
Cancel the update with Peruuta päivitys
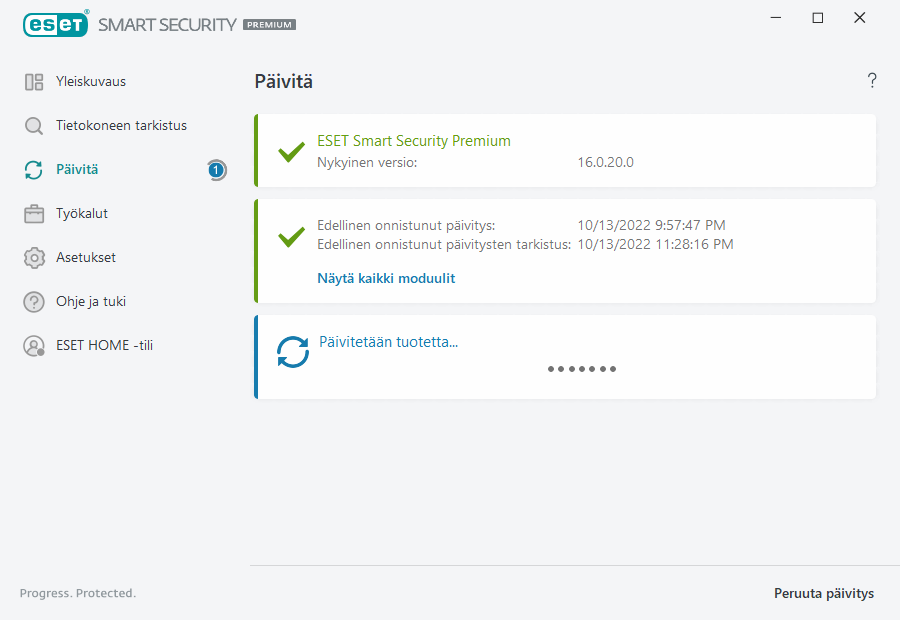[824, 594]
